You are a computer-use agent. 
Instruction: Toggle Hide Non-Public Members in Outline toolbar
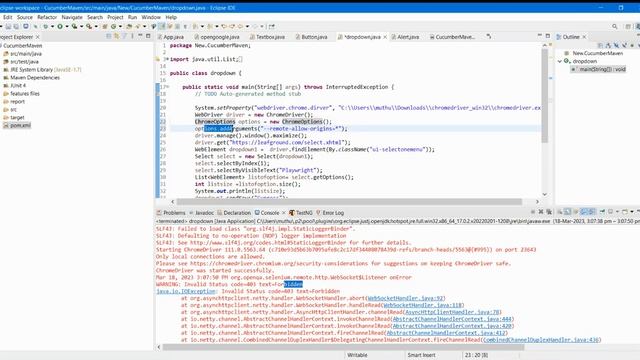tap(632, 46)
